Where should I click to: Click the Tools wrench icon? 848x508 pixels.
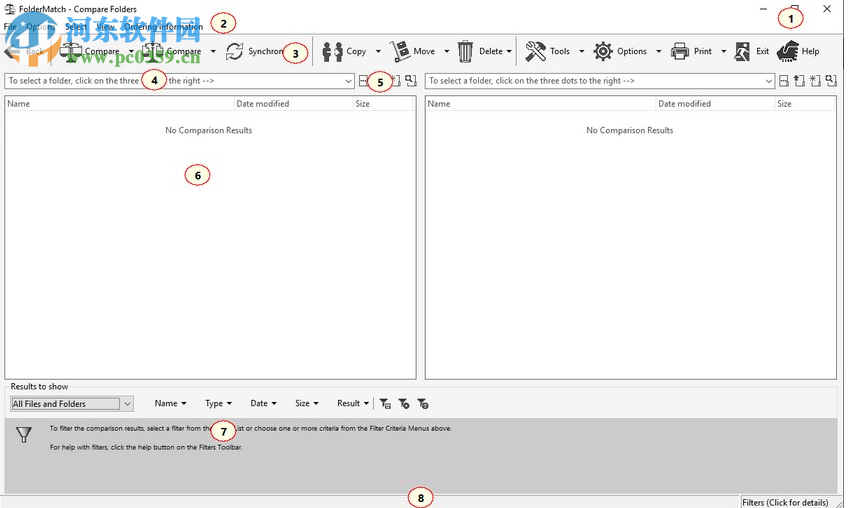click(x=535, y=51)
